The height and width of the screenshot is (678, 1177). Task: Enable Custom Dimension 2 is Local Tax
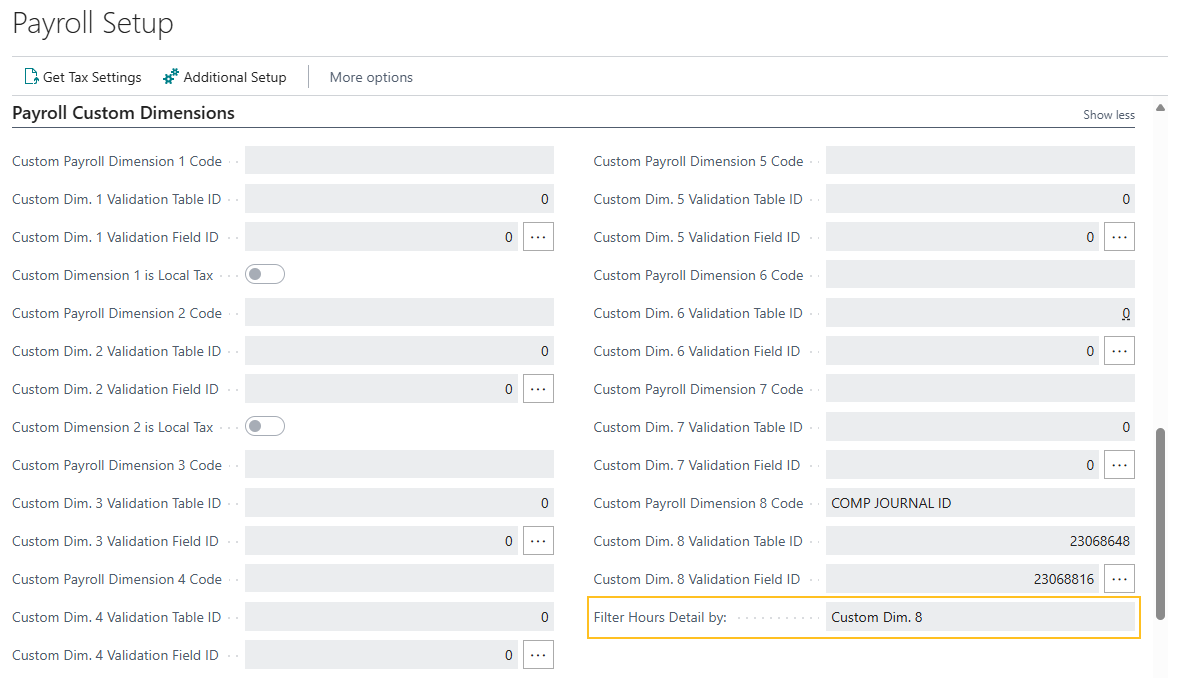264,426
